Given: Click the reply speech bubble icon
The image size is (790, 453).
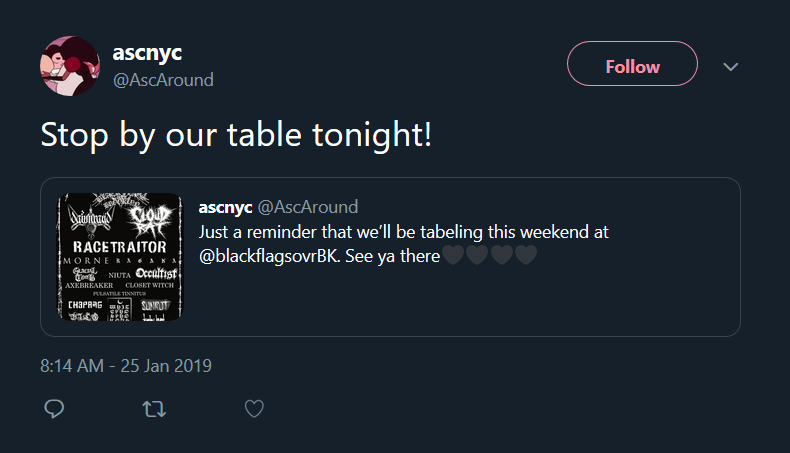Looking at the screenshot, I should click(55, 408).
